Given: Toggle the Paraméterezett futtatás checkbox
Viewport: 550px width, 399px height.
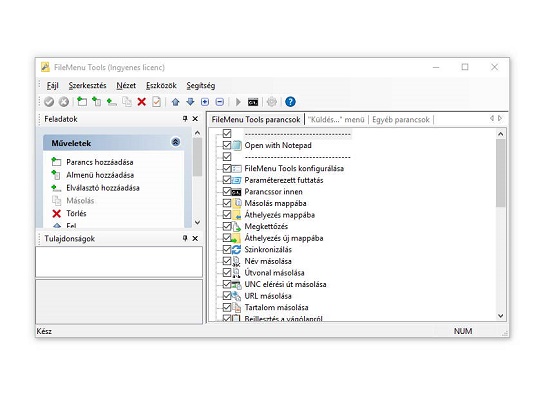Looking at the screenshot, I should 227,180.
